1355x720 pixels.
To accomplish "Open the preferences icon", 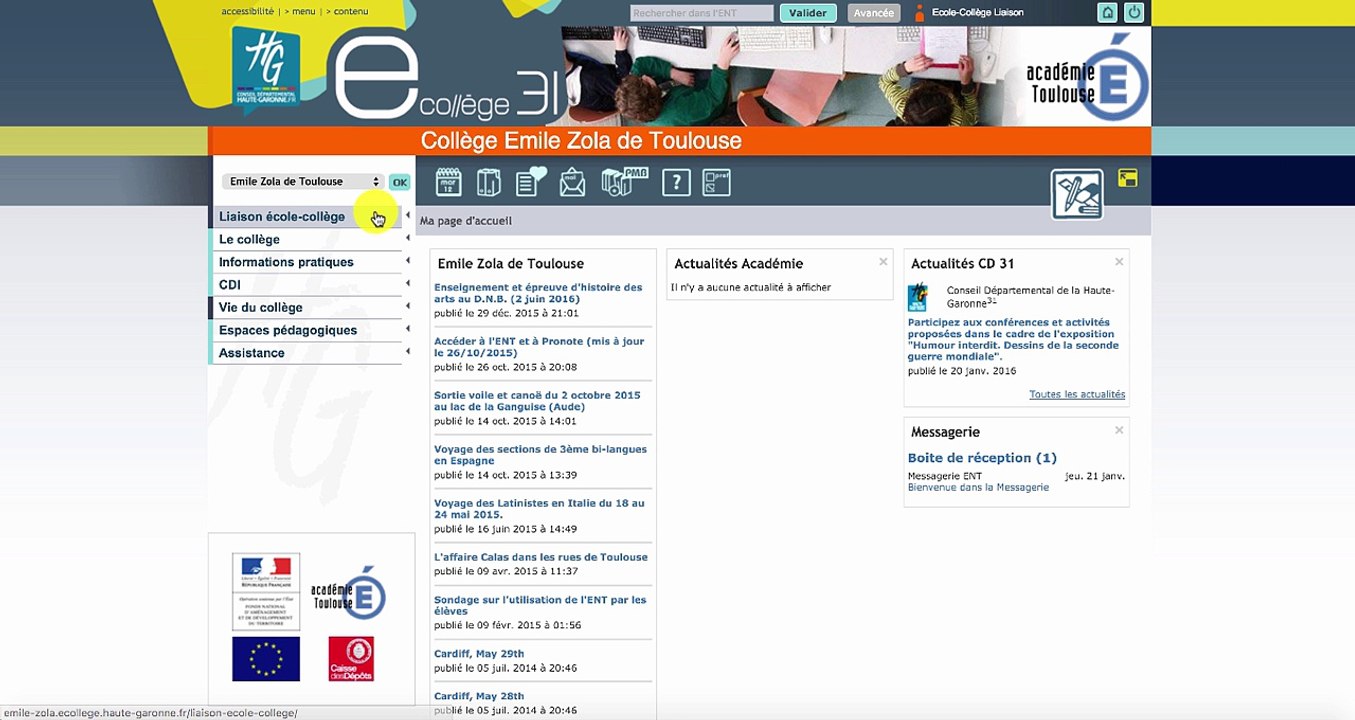I will click(x=716, y=182).
